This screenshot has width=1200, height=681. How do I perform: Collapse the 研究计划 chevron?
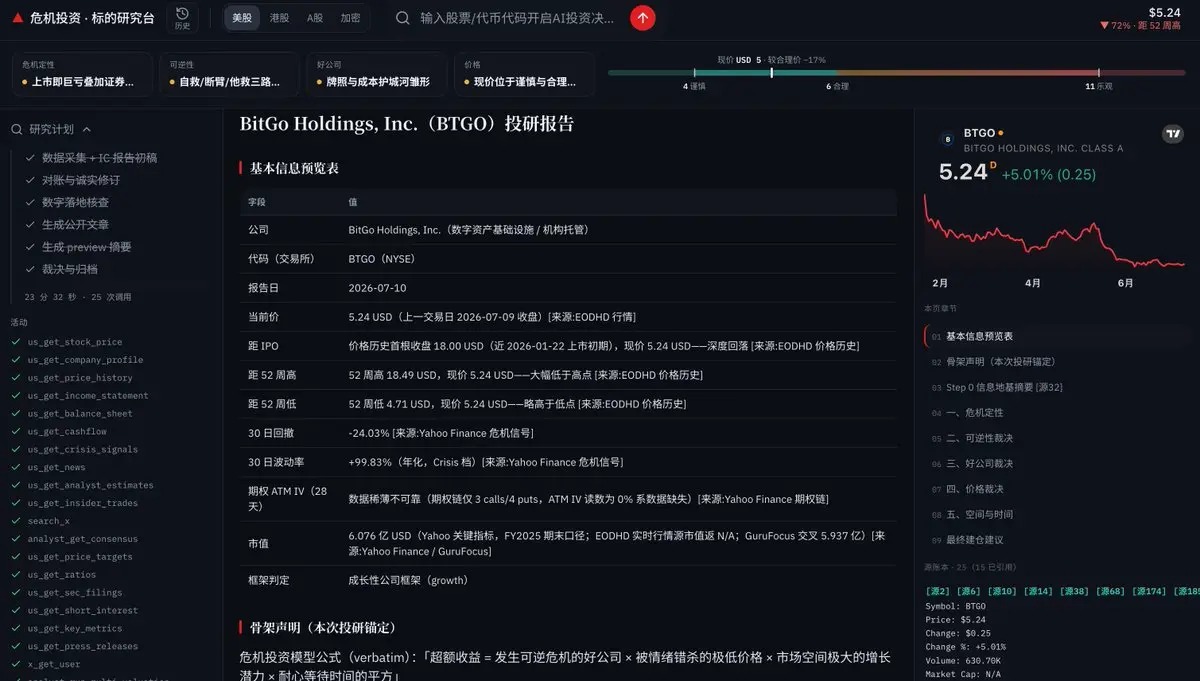pyautogui.click(x=86, y=129)
